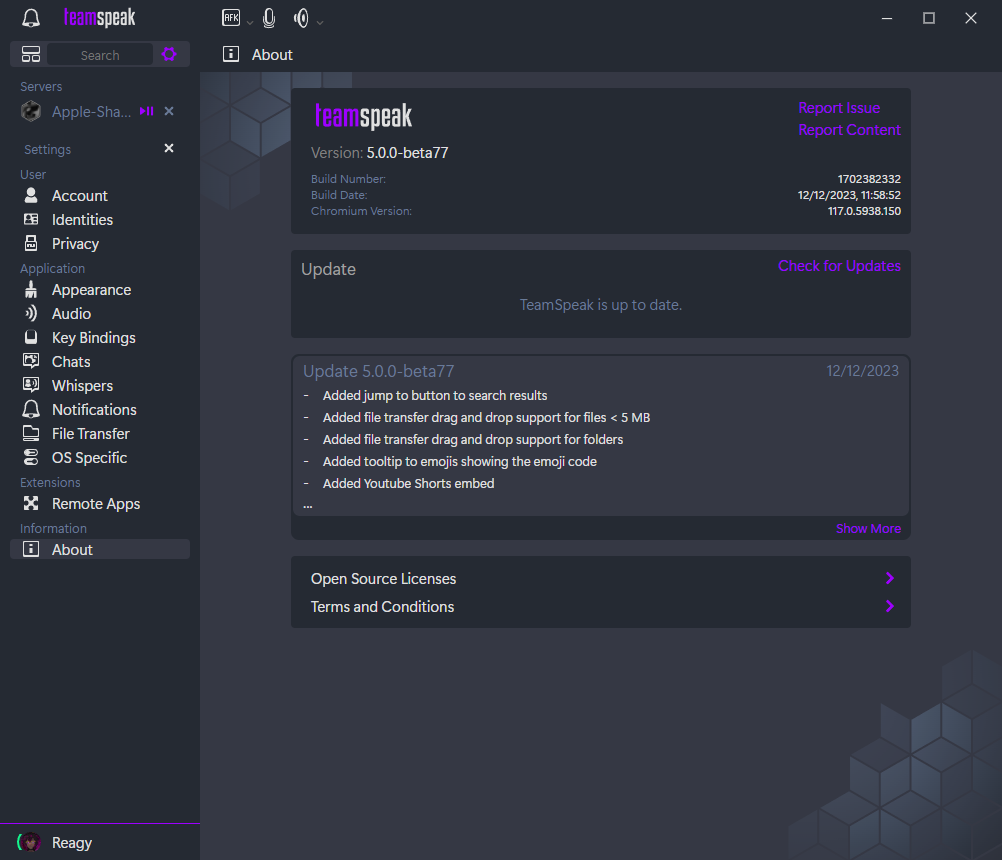Viewport: 1002px width, 860px height.
Task: Click Check for Updates
Action: click(839, 266)
